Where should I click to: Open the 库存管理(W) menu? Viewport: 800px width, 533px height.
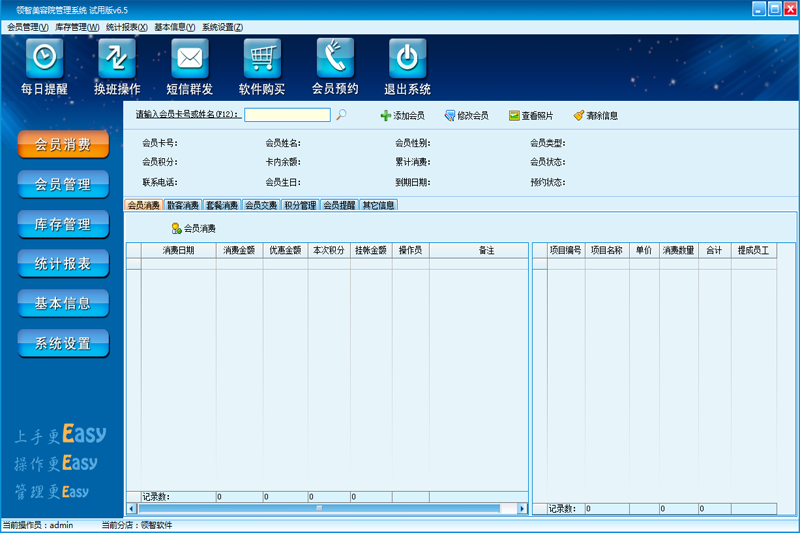77,27
